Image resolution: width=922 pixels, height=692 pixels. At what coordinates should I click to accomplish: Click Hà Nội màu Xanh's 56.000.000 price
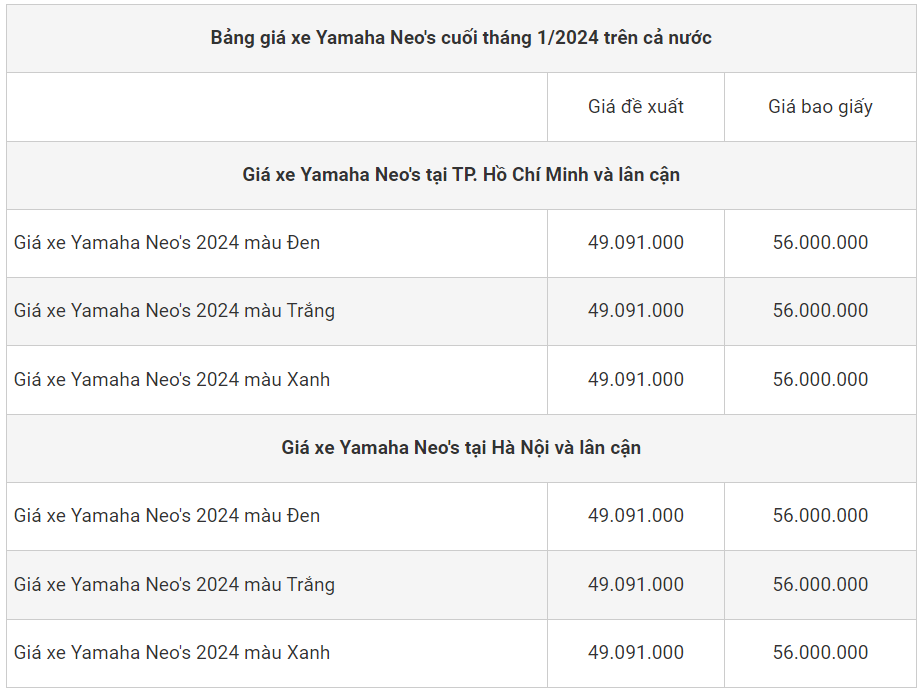820,653
